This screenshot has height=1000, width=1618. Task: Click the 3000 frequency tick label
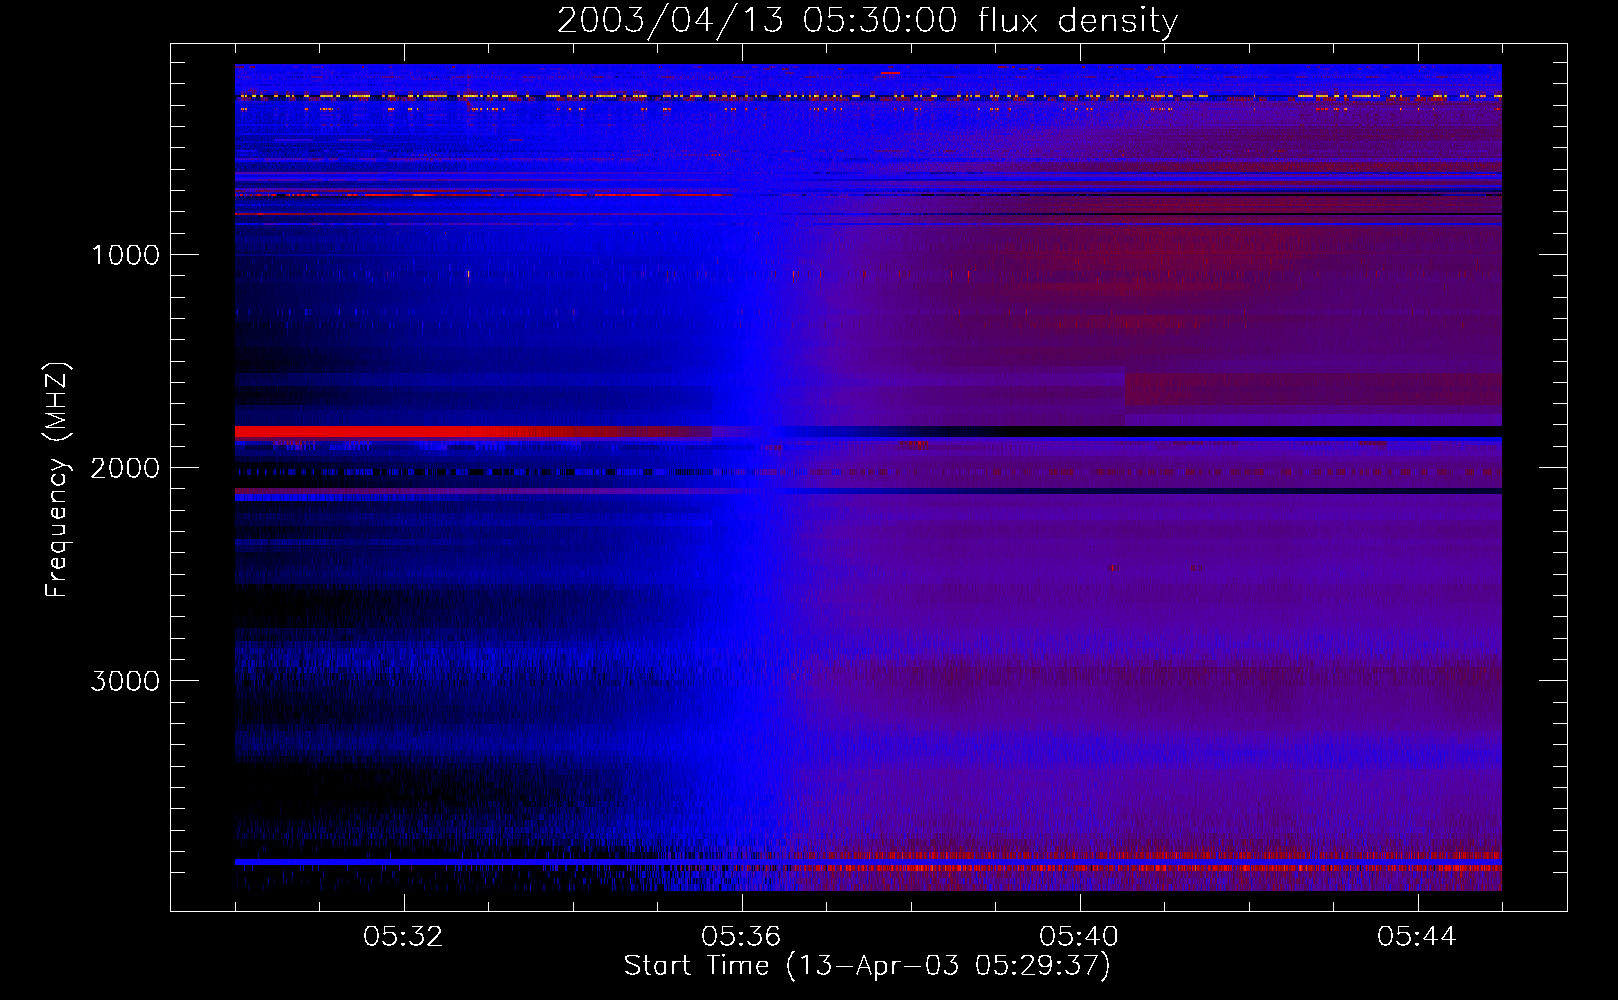click(x=125, y=681)
